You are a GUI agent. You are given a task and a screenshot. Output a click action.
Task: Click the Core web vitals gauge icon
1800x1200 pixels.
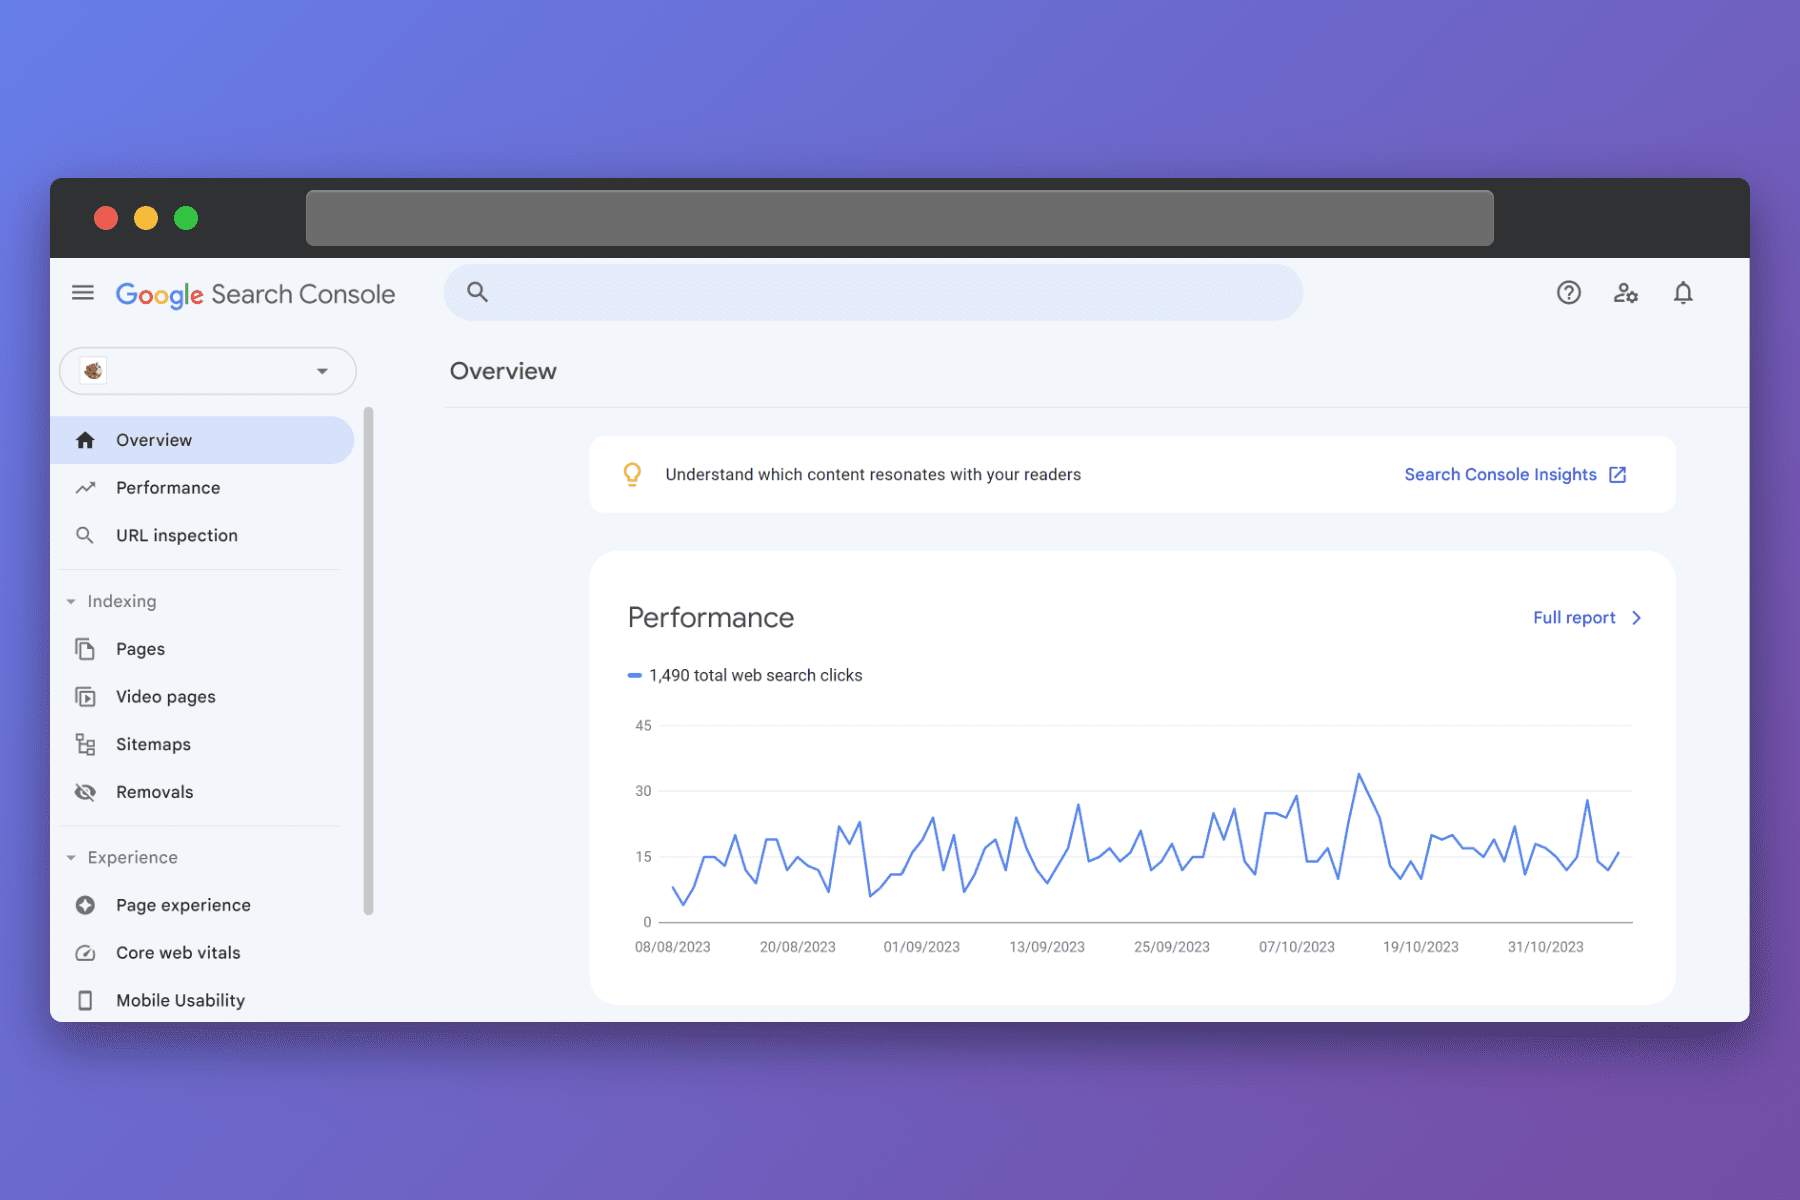tap(85, 953)
